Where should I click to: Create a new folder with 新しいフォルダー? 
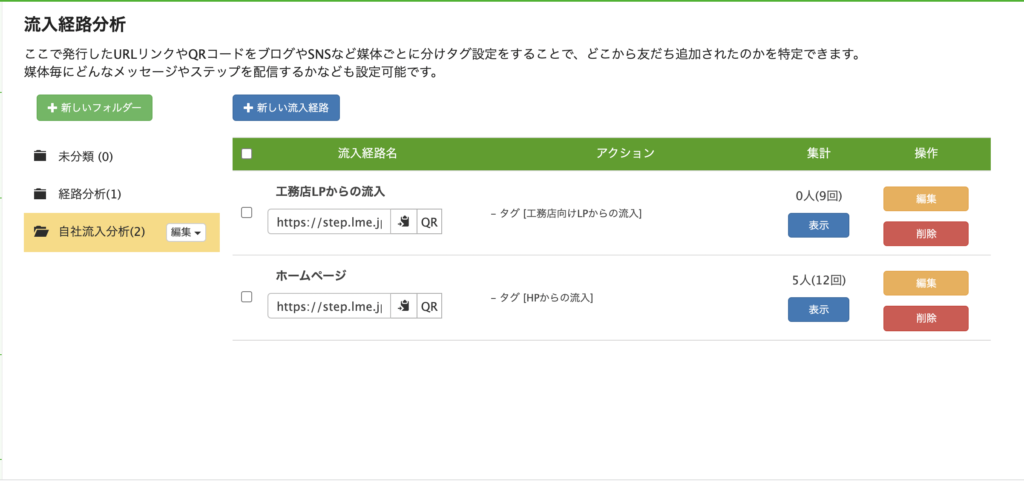click(x=95, y=108)
